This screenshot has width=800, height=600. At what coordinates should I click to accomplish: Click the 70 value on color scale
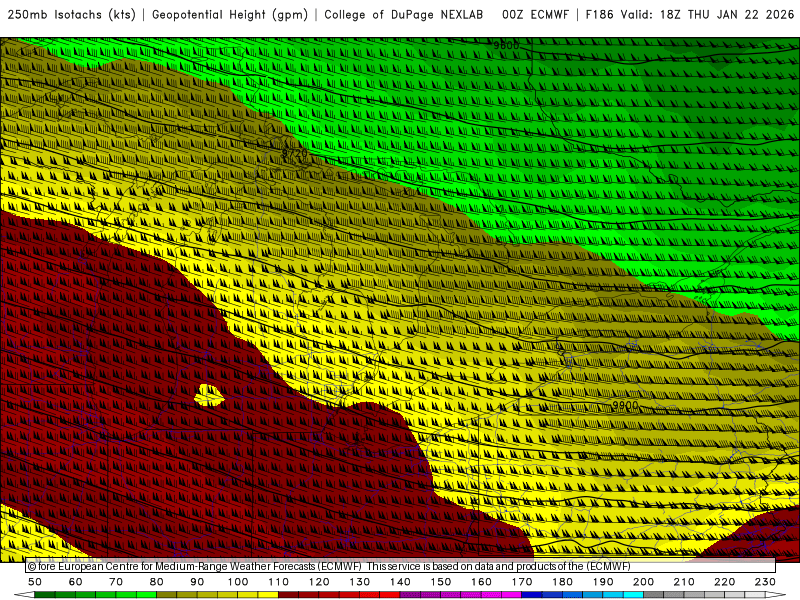pyautogui.click(x=116, y=582)
